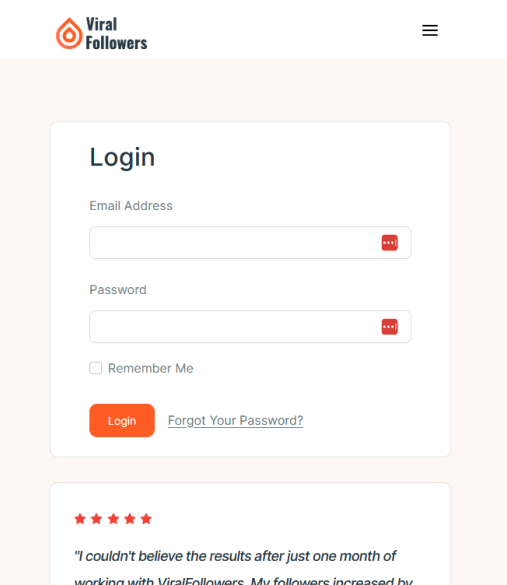
Task: Open the Forgot Your Password? link
Action: pos(235,420)
